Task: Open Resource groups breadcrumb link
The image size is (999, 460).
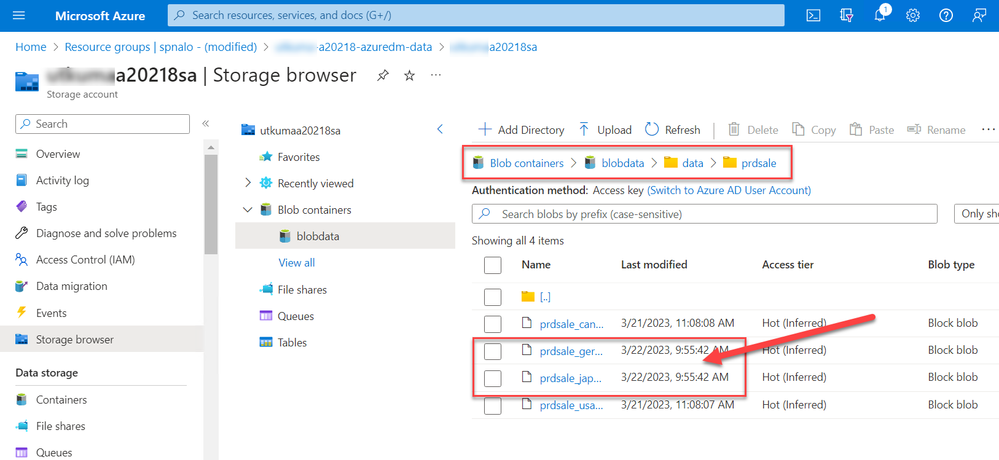Action: (x=161, y=47)
